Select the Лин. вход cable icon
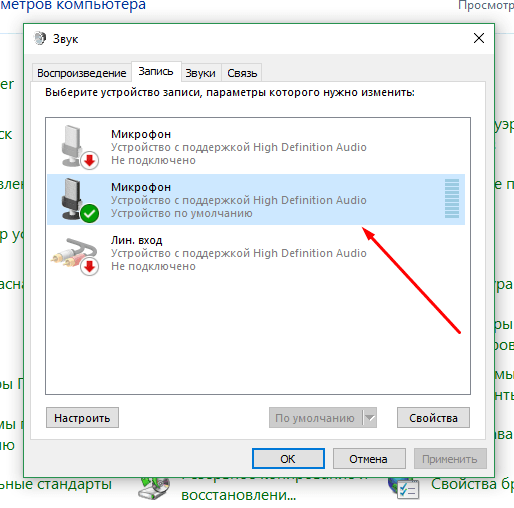The image size is (514, 508). coord(75,255)
